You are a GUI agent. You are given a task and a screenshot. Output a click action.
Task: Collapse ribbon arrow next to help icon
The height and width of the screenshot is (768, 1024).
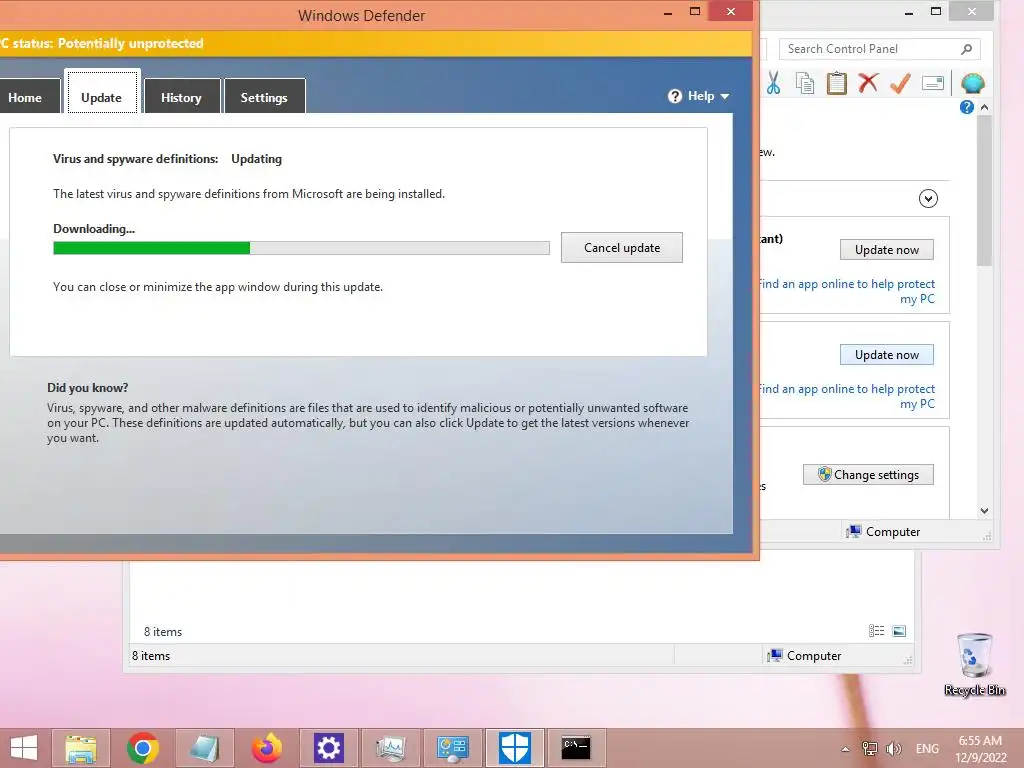pyautogui.click(x=984, y=107)
